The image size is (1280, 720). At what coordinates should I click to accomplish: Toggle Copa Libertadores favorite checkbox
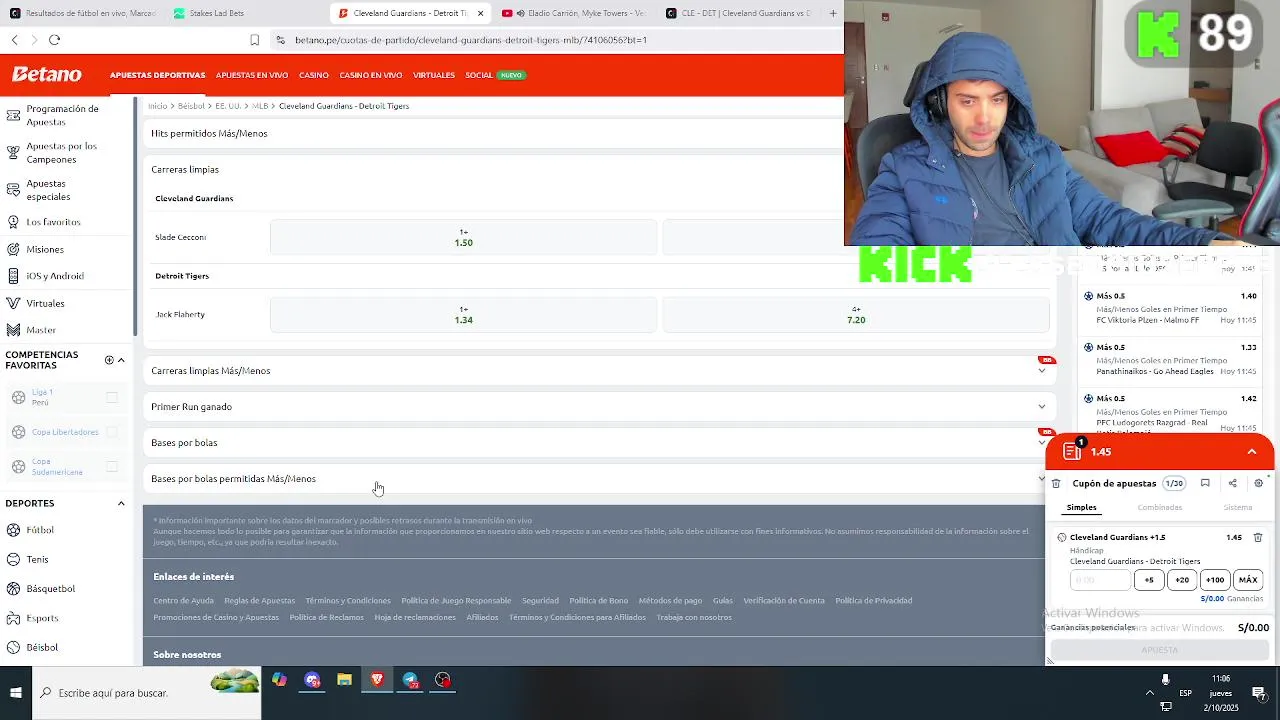(x=112, y=432)
